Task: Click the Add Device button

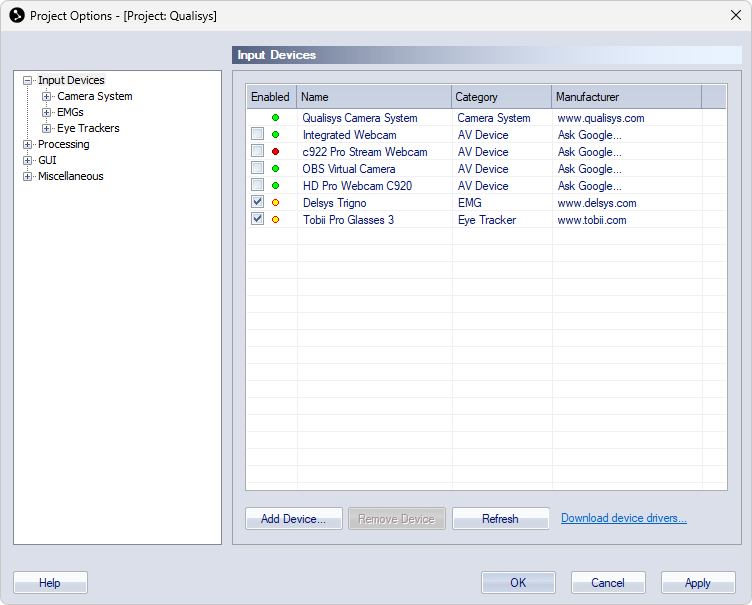Action: tap(293, 519)
